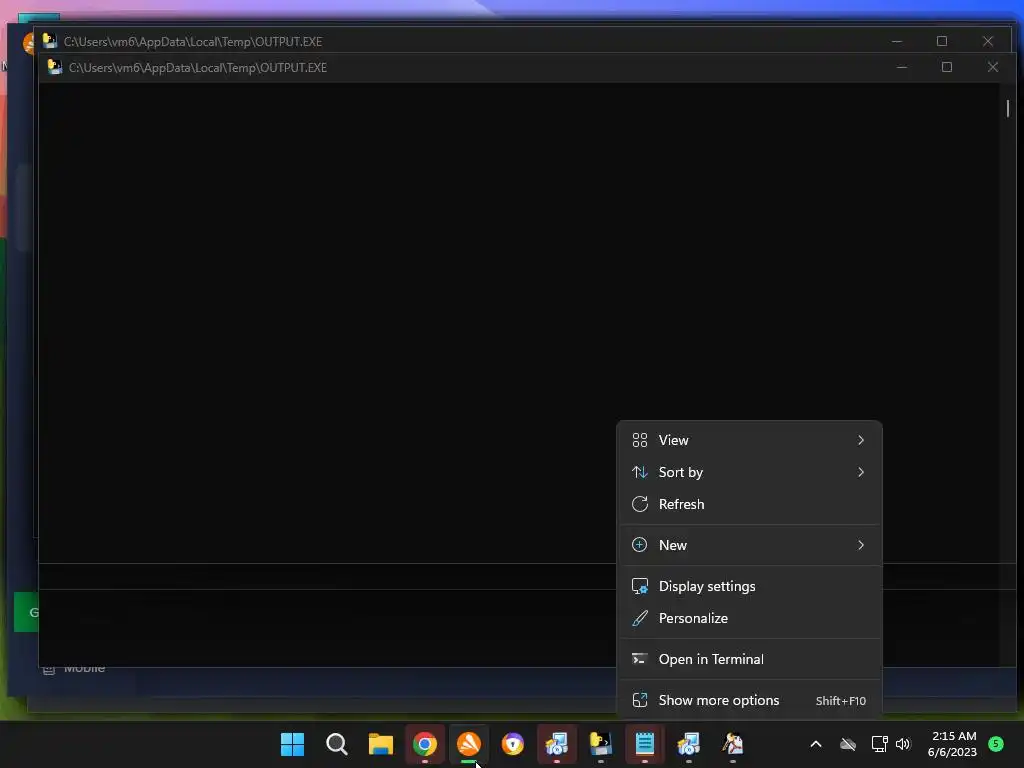Open installer icon right of Notepad icon
Viewport: 1024px width, 768px height.
click(689, 744)
